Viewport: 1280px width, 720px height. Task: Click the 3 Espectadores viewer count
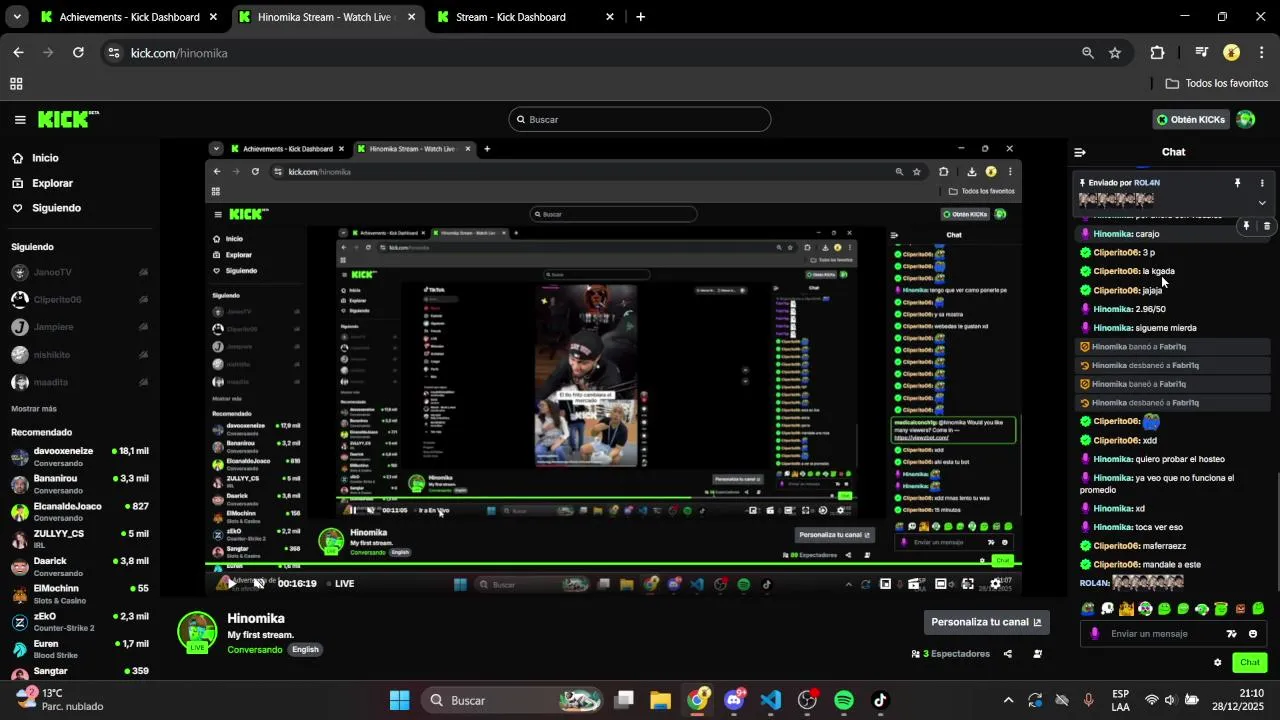pyautogui.click(x=950, y=654)
